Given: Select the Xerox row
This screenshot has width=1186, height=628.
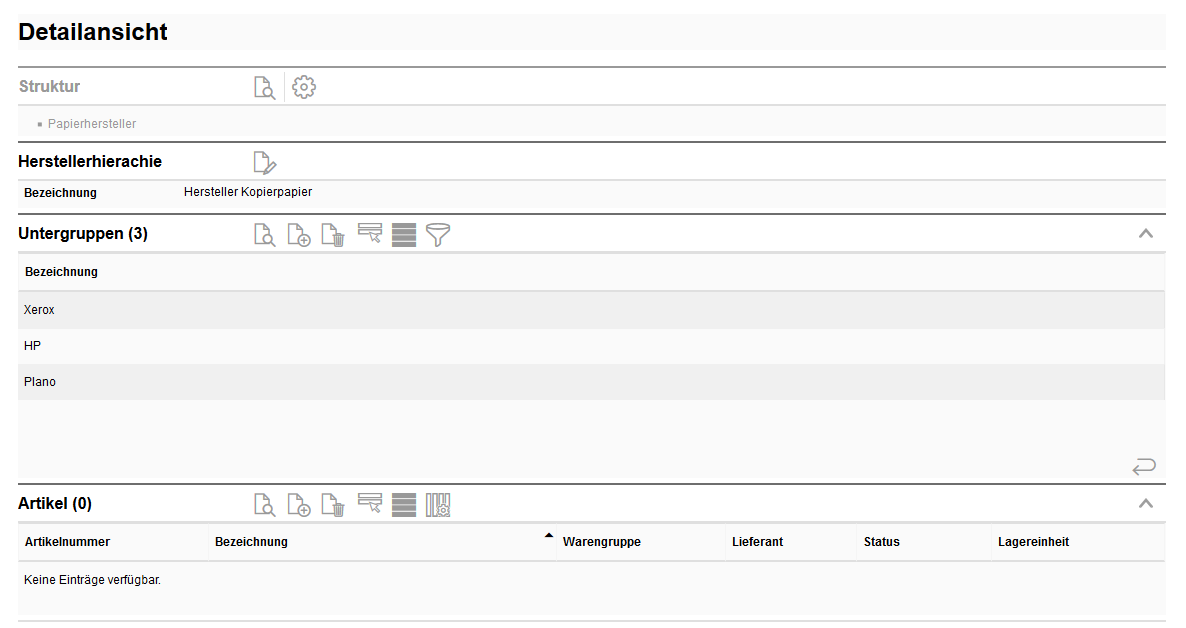Looking at the screenshot, I should click(x=40, y=310).
